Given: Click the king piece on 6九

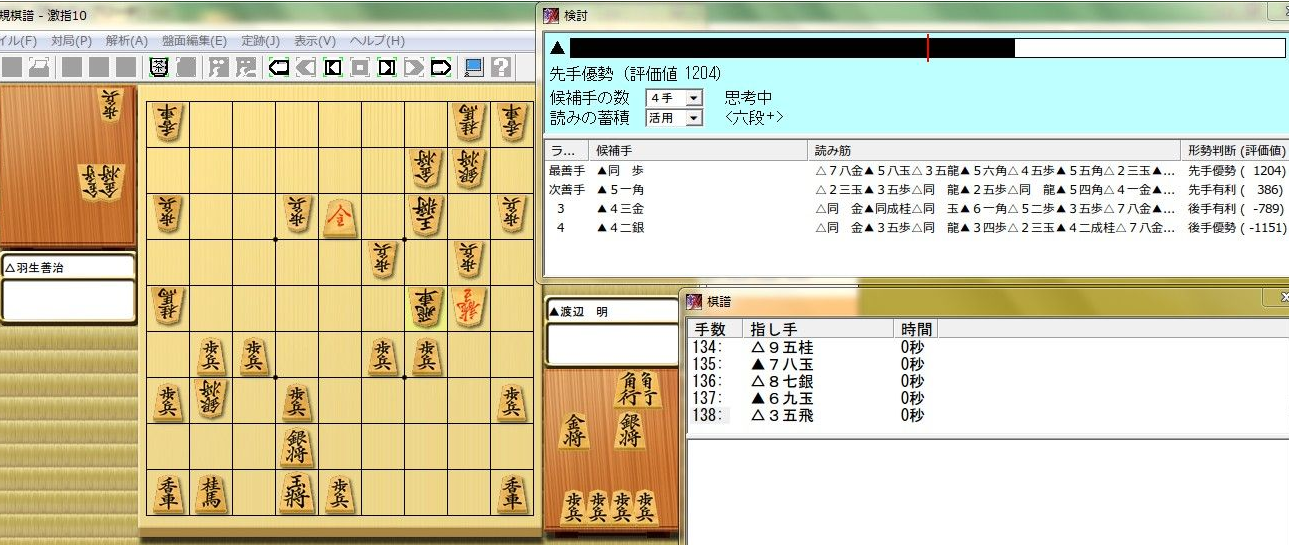Looking at the screenshot, I should pyautogui.click(x=297, y=492).
